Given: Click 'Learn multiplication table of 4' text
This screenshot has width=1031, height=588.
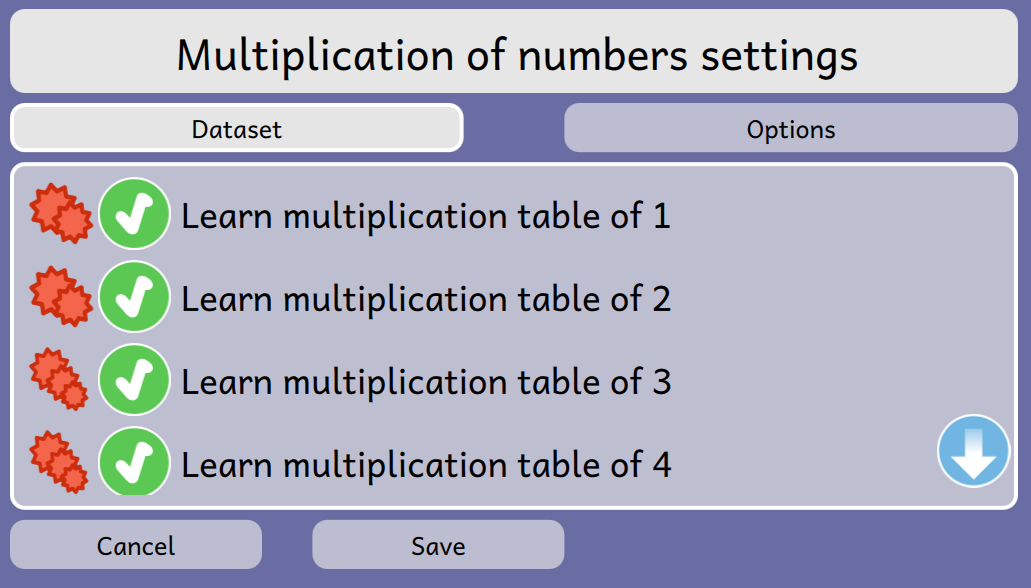Looking at the screenshot, I should pyautogui.click(x=426, y=465).
